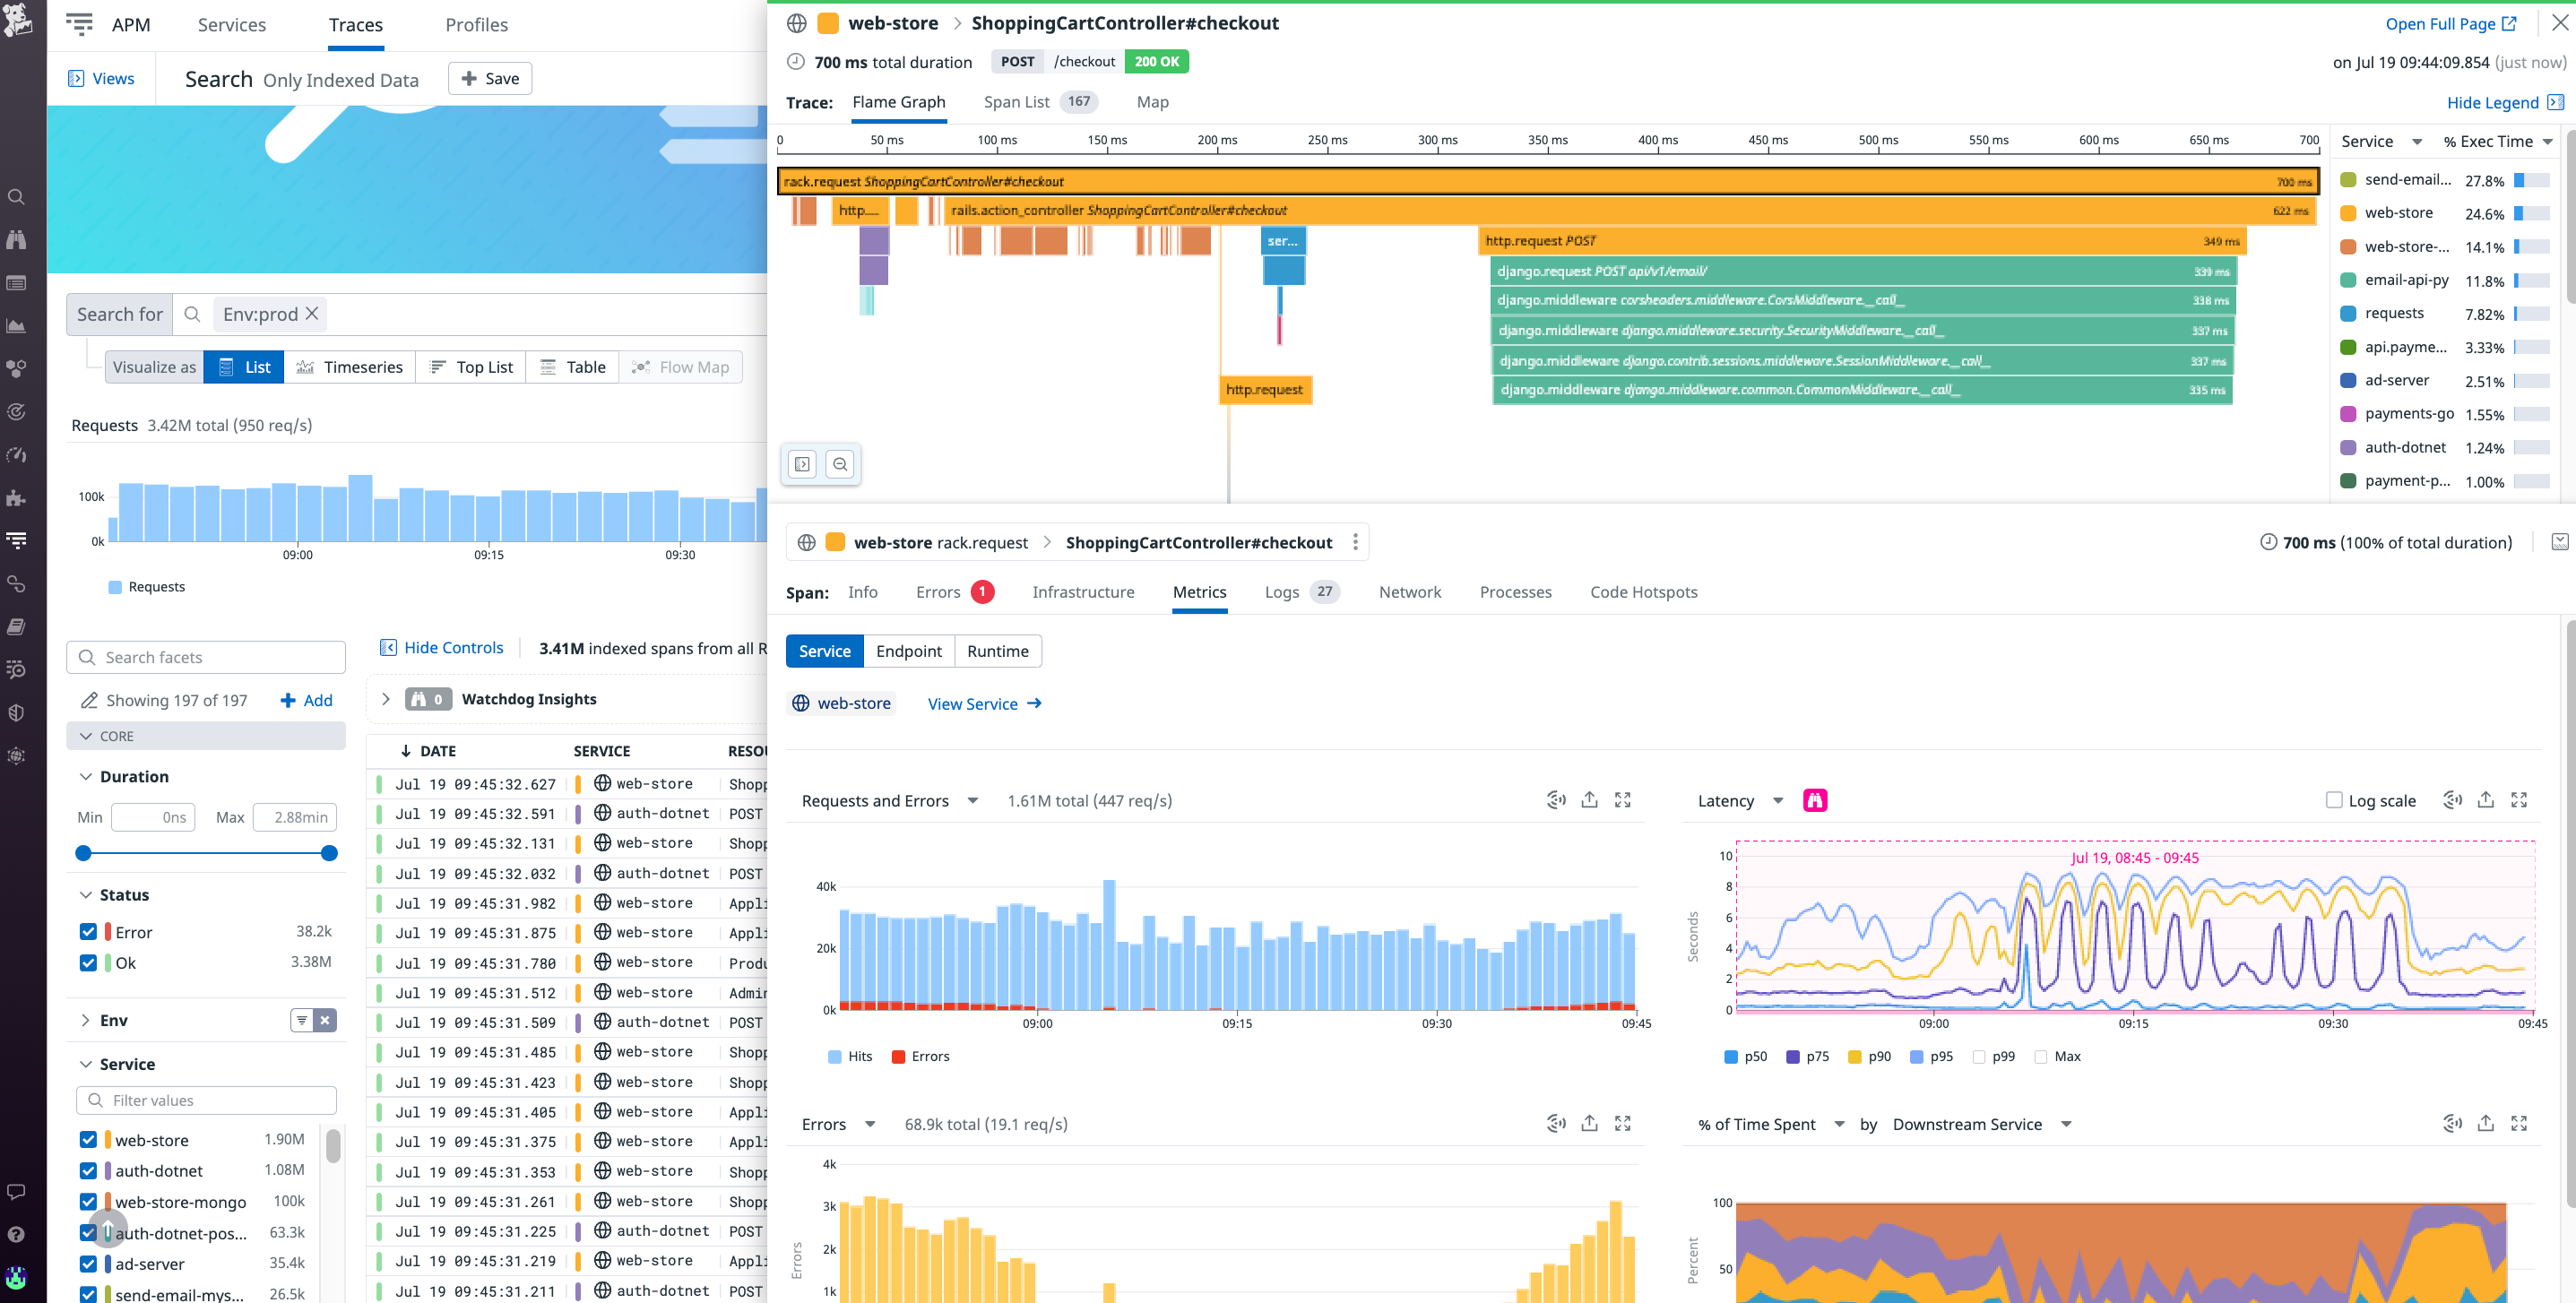Viewport: 2576px width, 1303px height.
Task: Open the Logs span tab
Action: (1281, 592)
